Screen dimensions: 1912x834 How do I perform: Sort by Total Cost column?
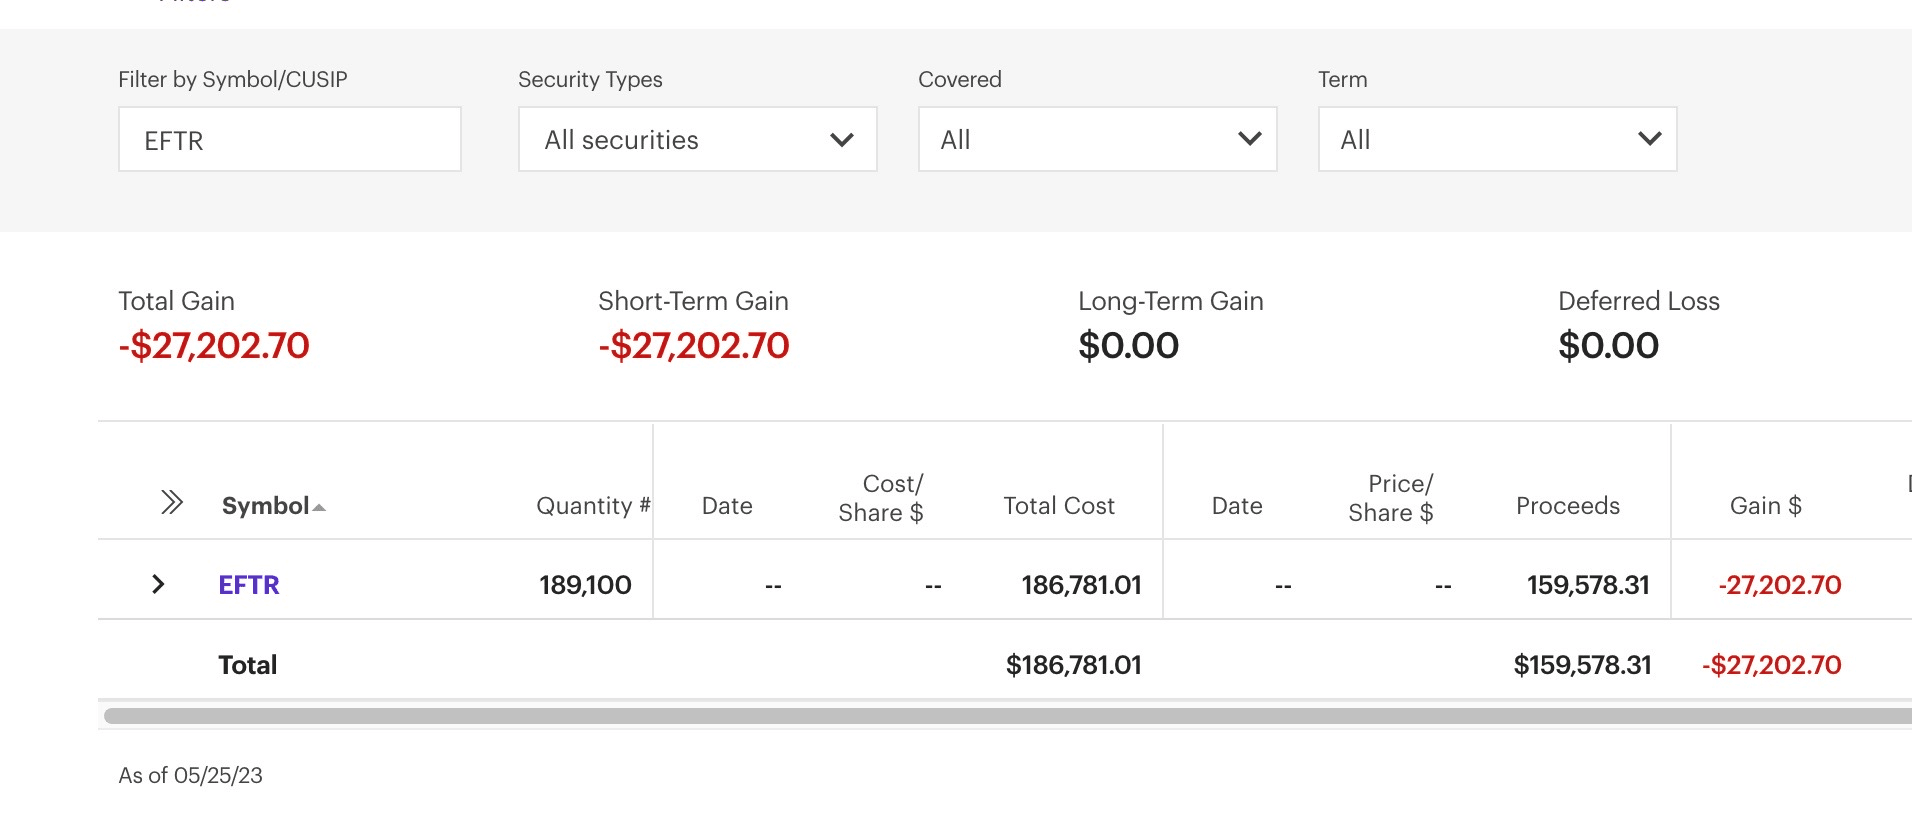click(x=1058, y=506)
